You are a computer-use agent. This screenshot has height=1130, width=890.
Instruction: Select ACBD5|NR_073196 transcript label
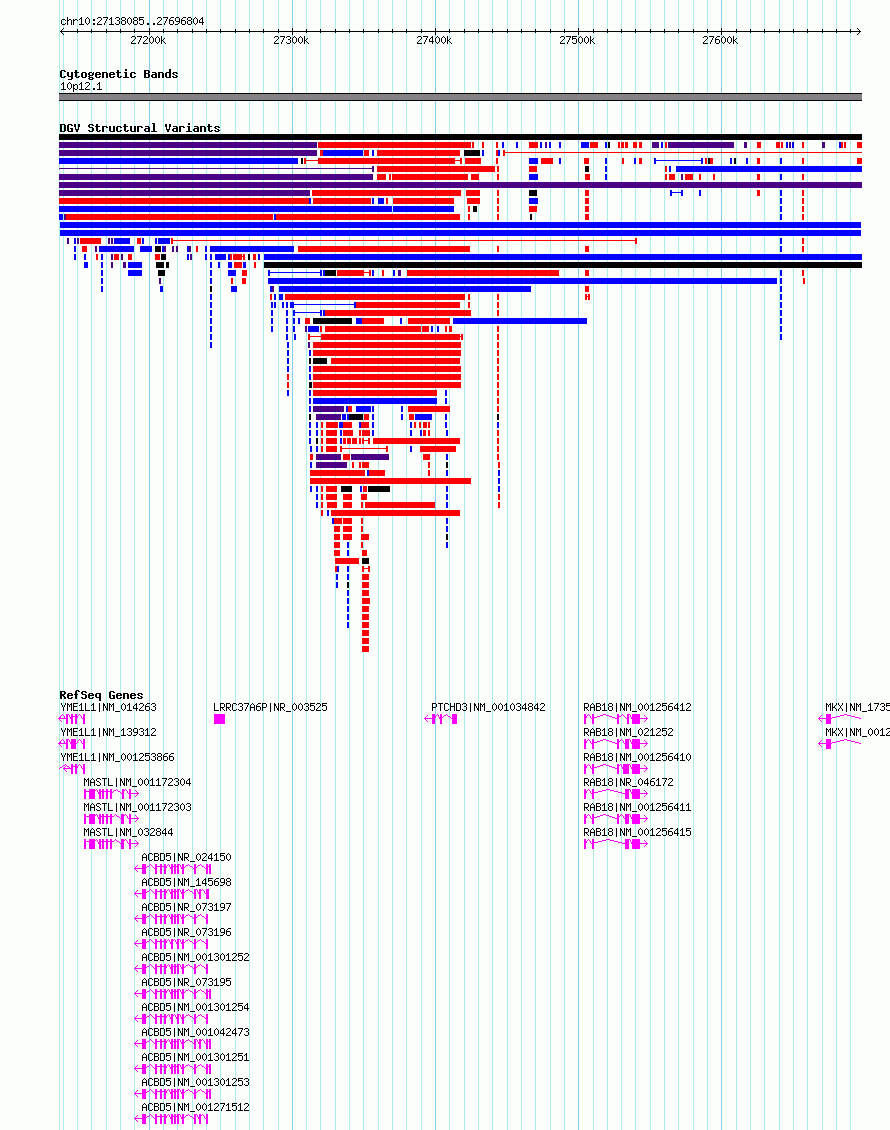tap(186, 933)
